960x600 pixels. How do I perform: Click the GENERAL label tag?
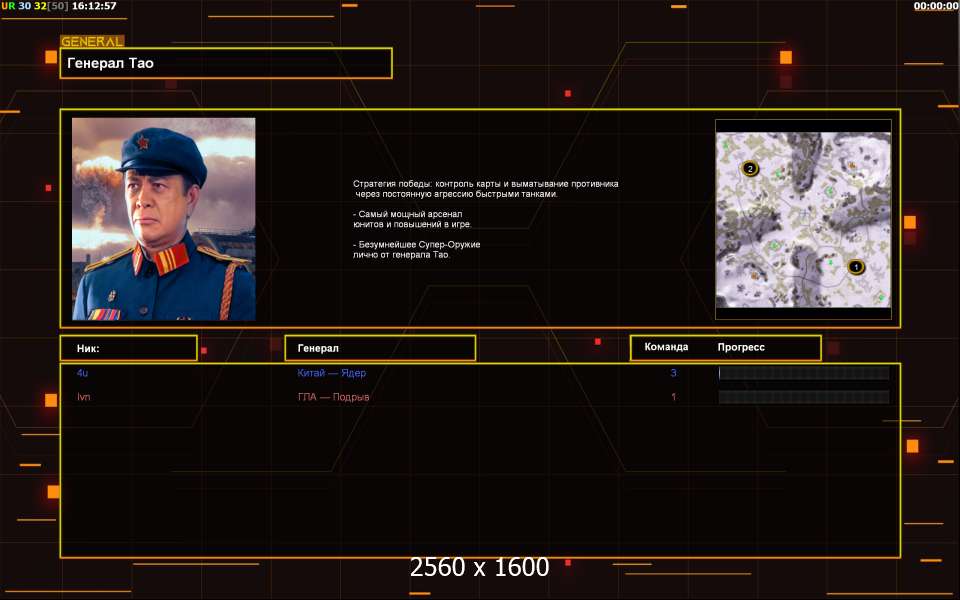point(92,42)
